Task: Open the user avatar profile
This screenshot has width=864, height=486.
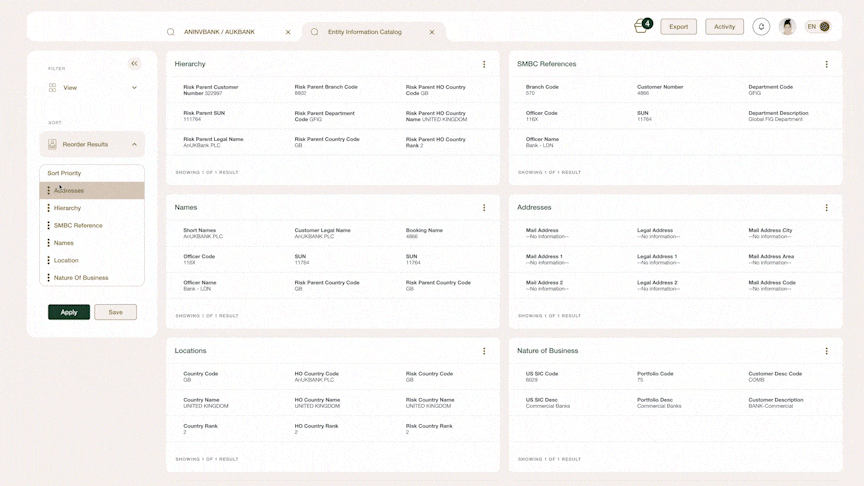Action: point(787,26)
